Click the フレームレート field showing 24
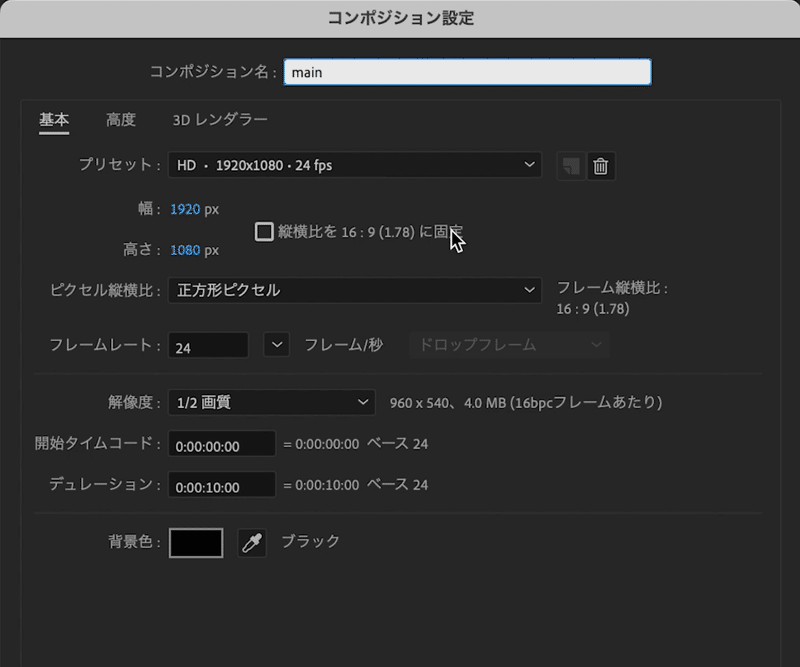The image size is (800, 667). 208,345
